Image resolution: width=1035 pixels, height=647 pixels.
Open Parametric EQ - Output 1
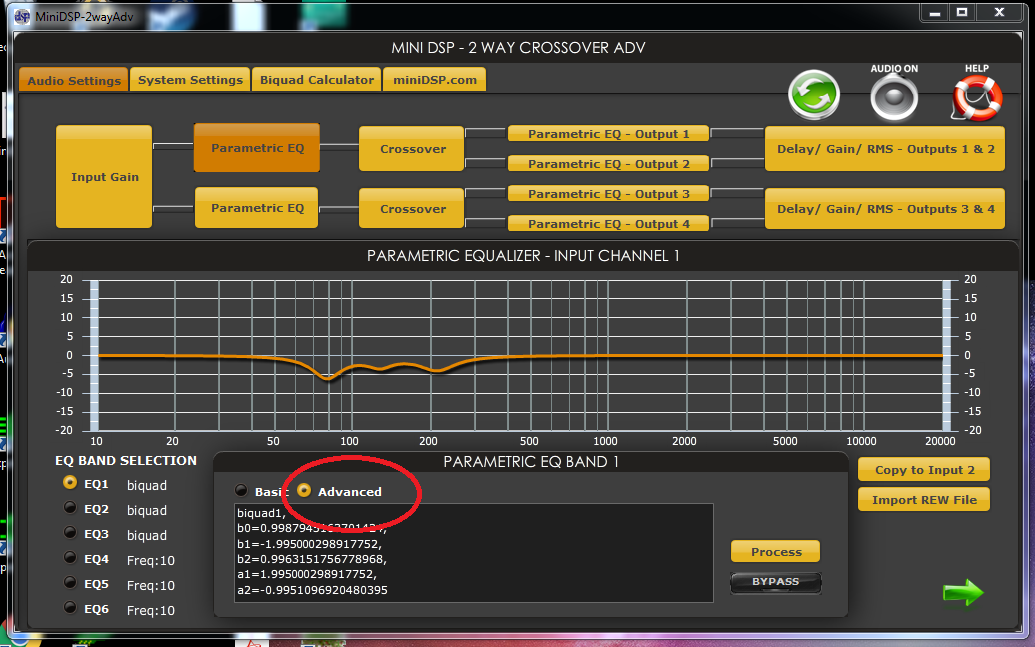(x=609, y=134)
